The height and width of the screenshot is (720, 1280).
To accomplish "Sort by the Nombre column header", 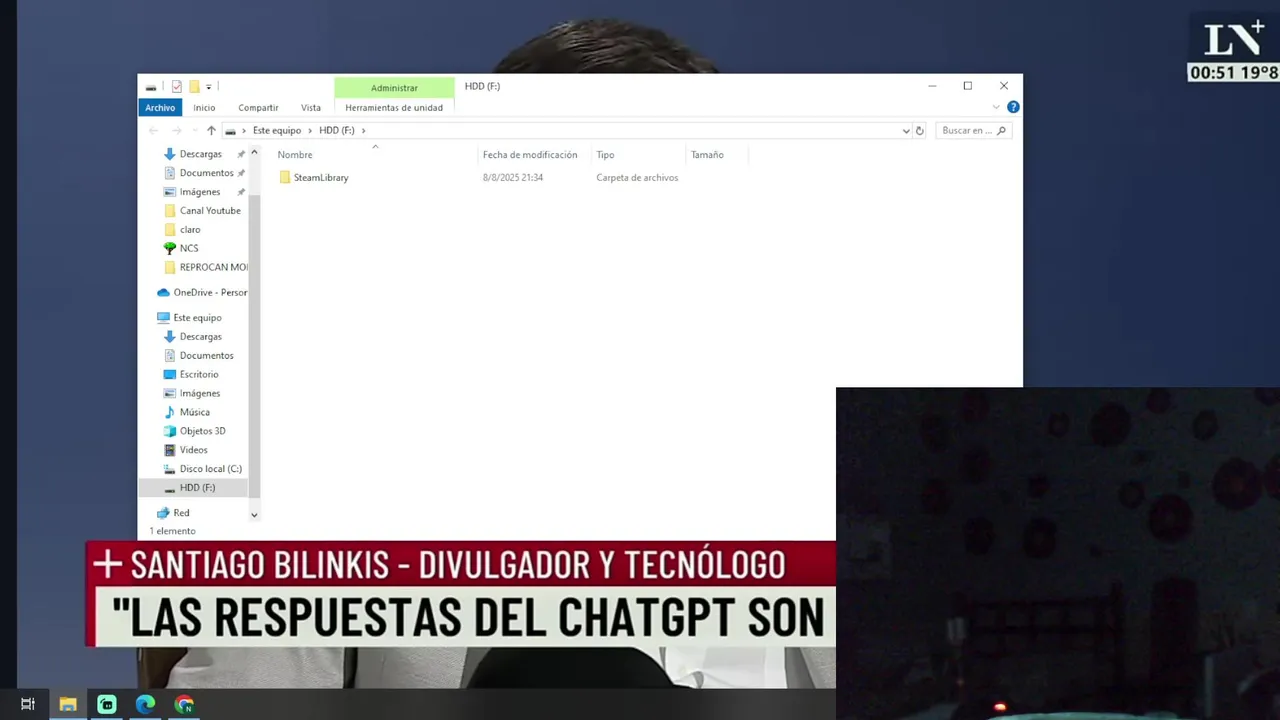I will pyautogui.click(x=295, y=155).
